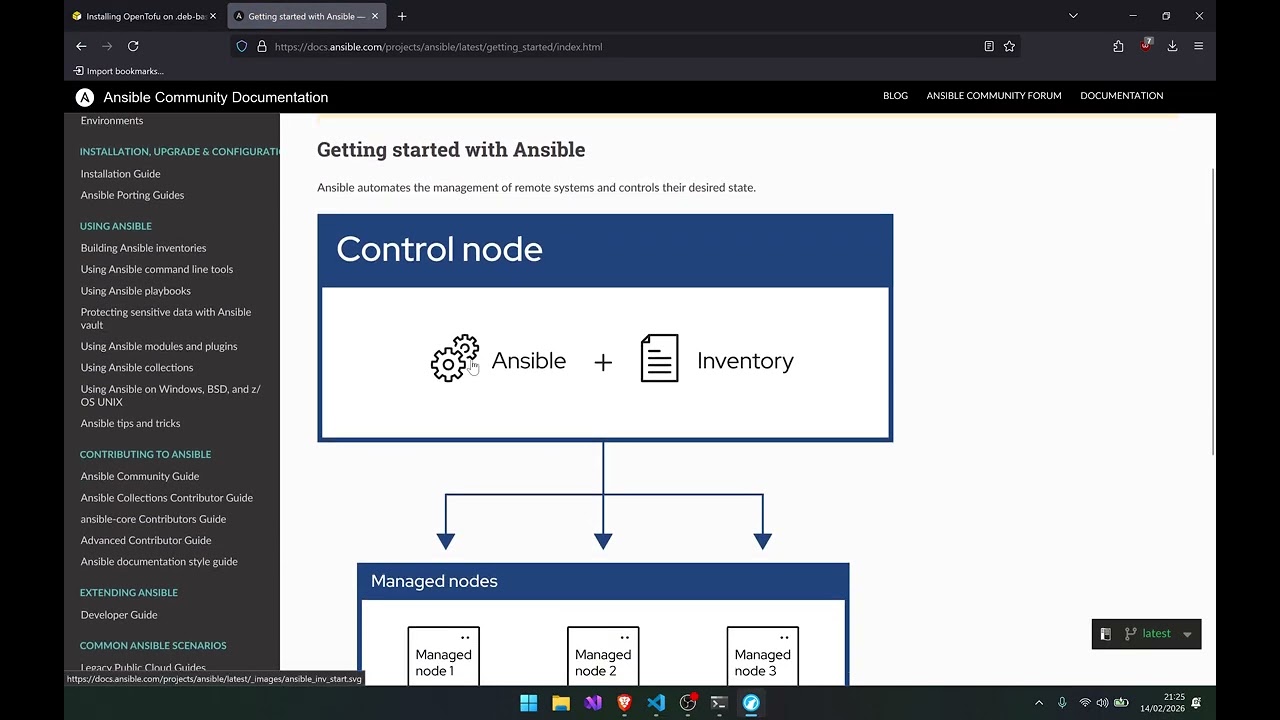1280x720 pixels.
Task: Open OBS Studio from the taskbar
Action: [x=688, y=703]
